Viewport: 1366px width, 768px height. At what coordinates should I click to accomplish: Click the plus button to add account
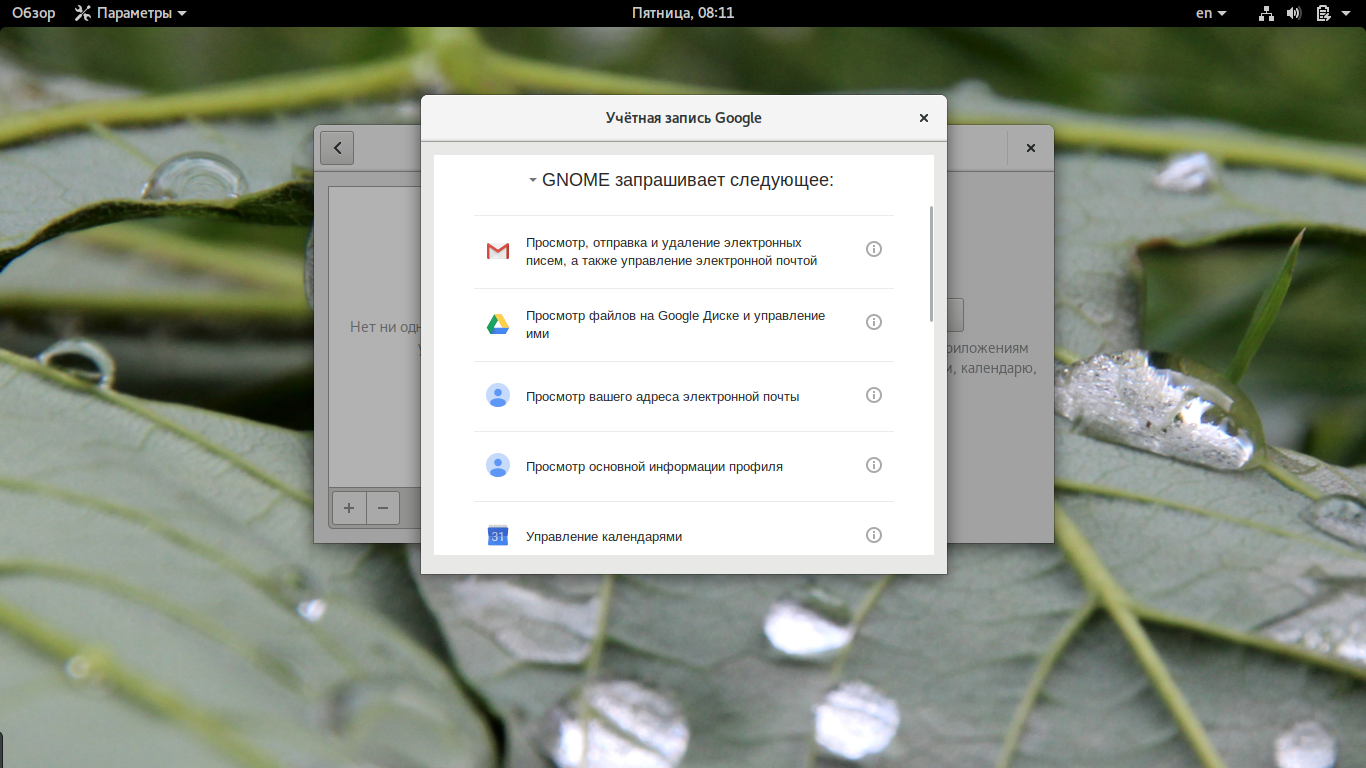point(349,508)
